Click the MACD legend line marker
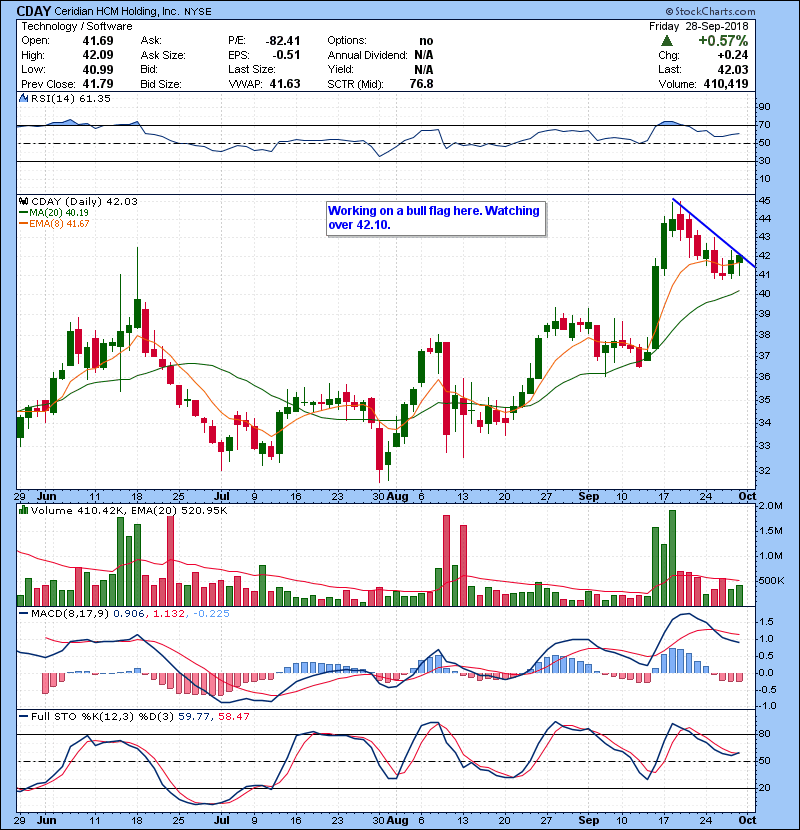The width and height of the screenshot is (800, 830). tap(23, 614)
